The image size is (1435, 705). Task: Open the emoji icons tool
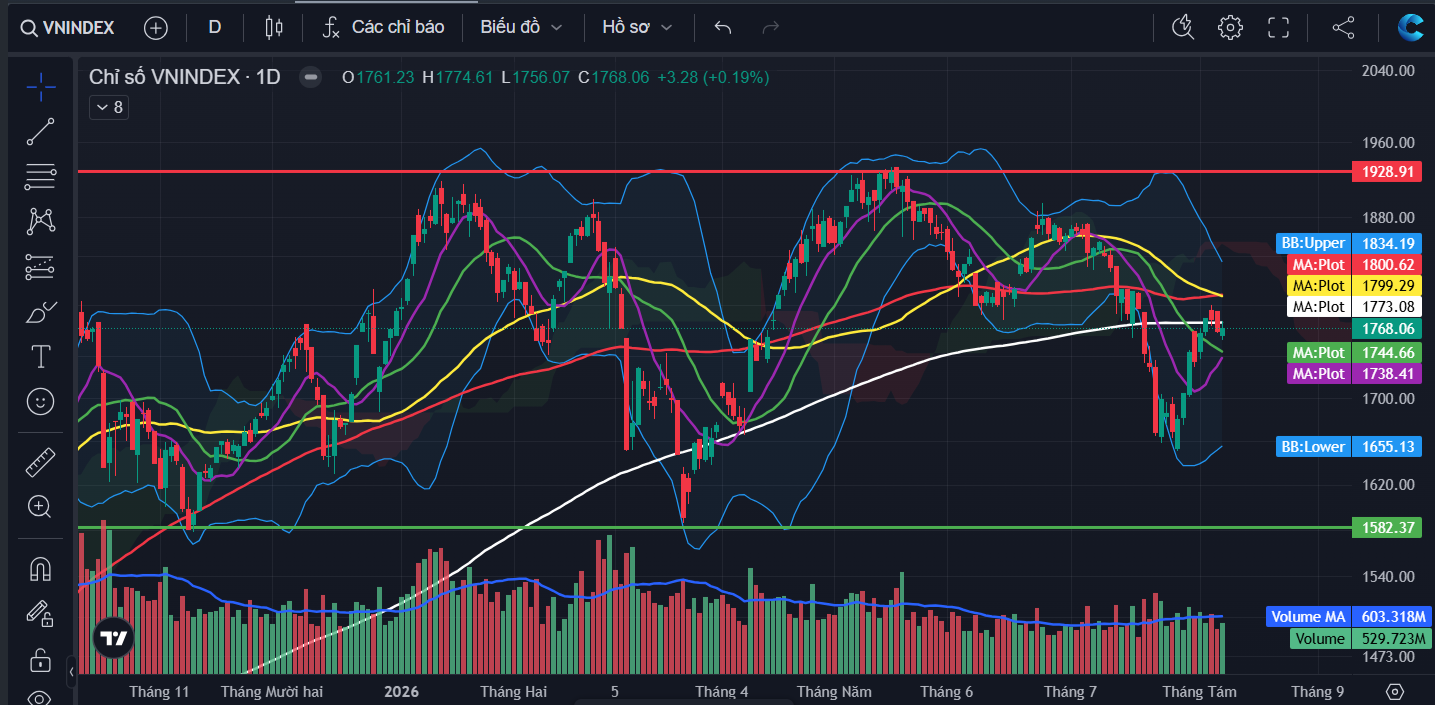(41, 401)
